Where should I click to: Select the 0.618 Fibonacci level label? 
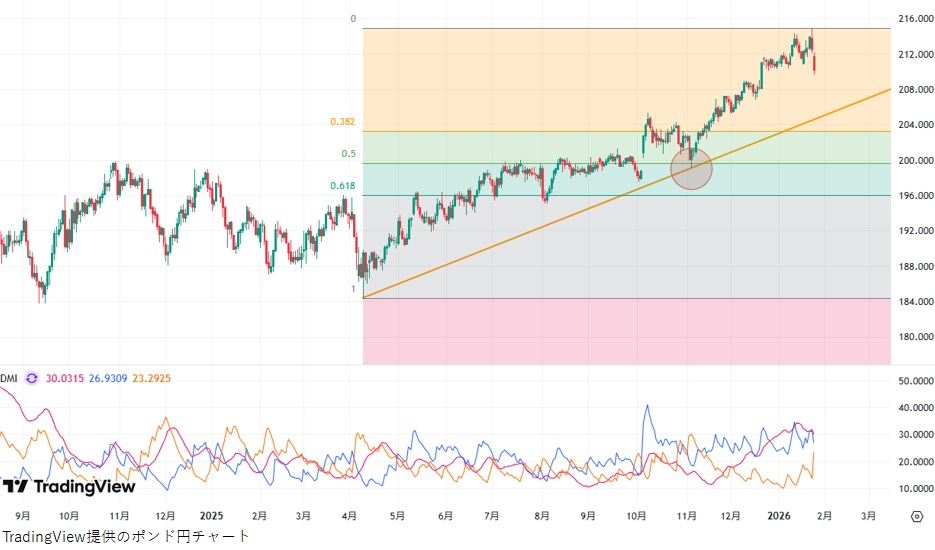click(343, 186)
